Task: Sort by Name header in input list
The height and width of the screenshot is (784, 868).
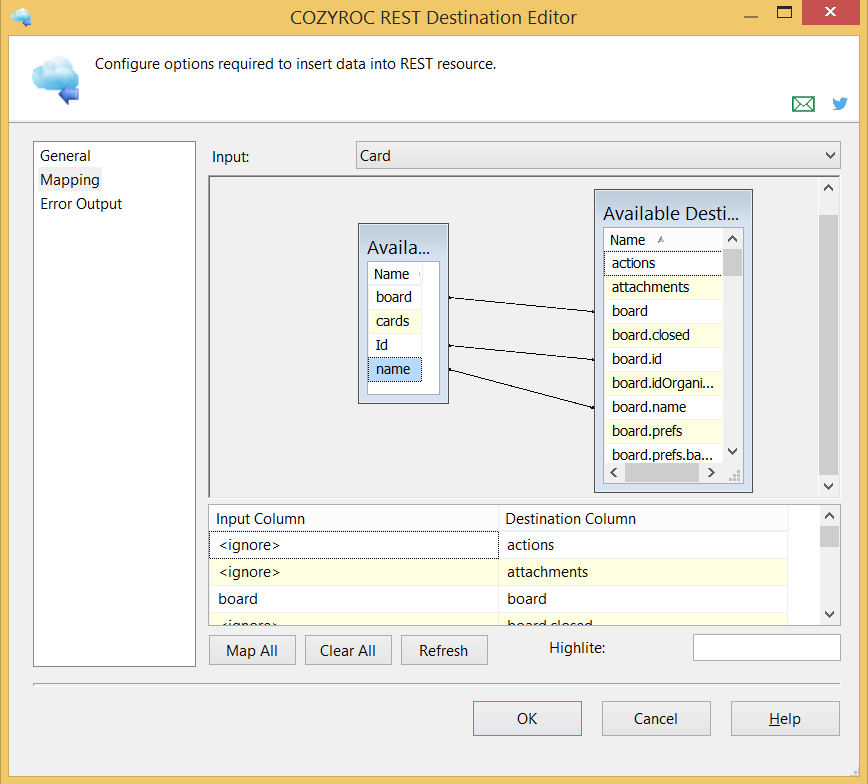Action: coord(395,274)
